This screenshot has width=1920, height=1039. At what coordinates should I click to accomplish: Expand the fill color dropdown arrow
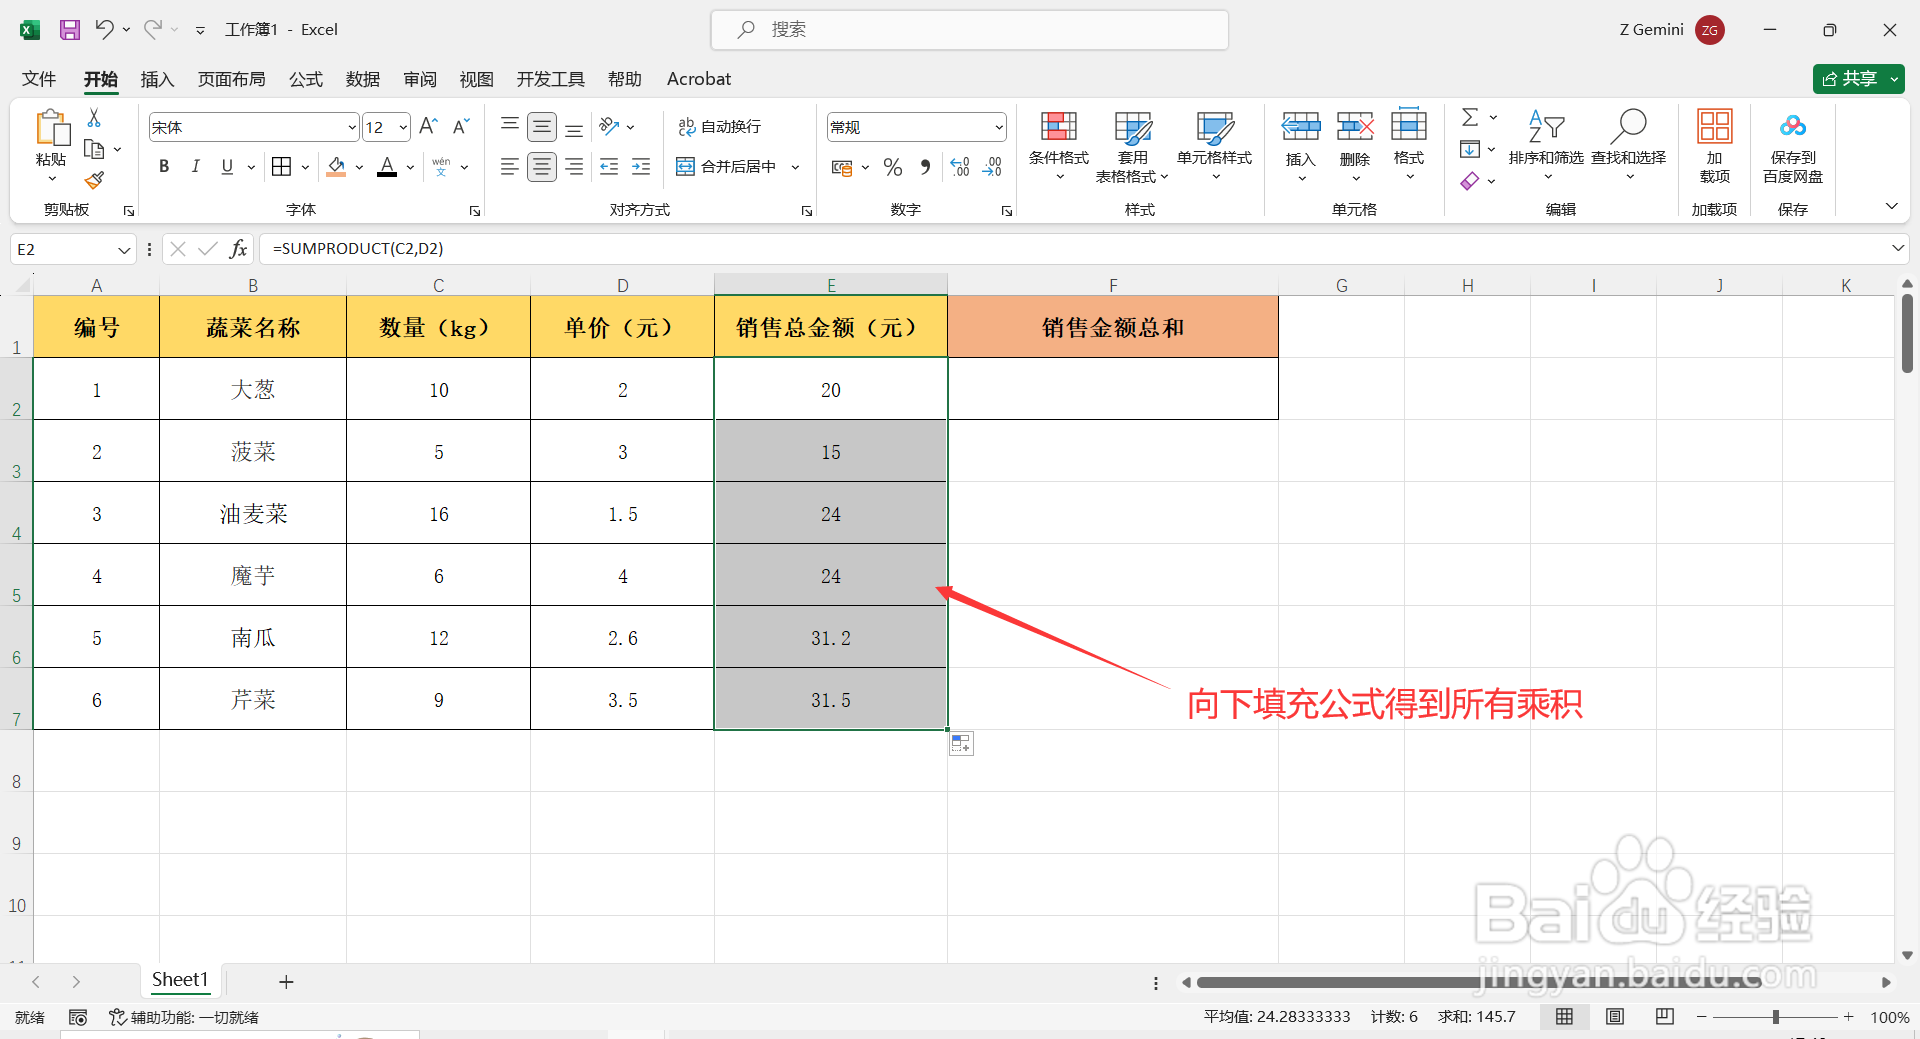(x=358, y=167)
